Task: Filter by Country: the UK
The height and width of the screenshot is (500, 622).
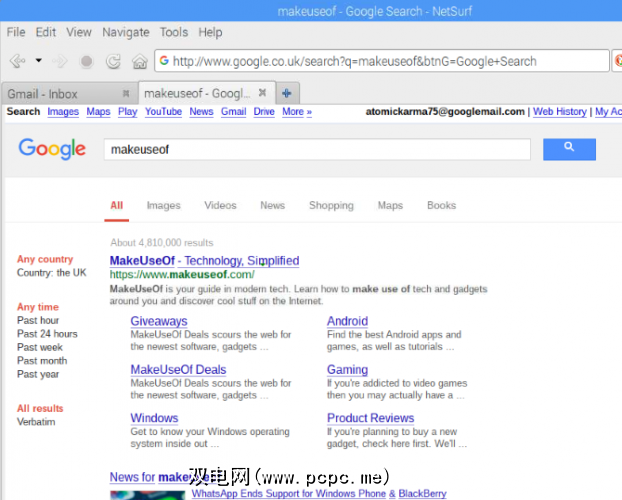Action: [52, 273]
